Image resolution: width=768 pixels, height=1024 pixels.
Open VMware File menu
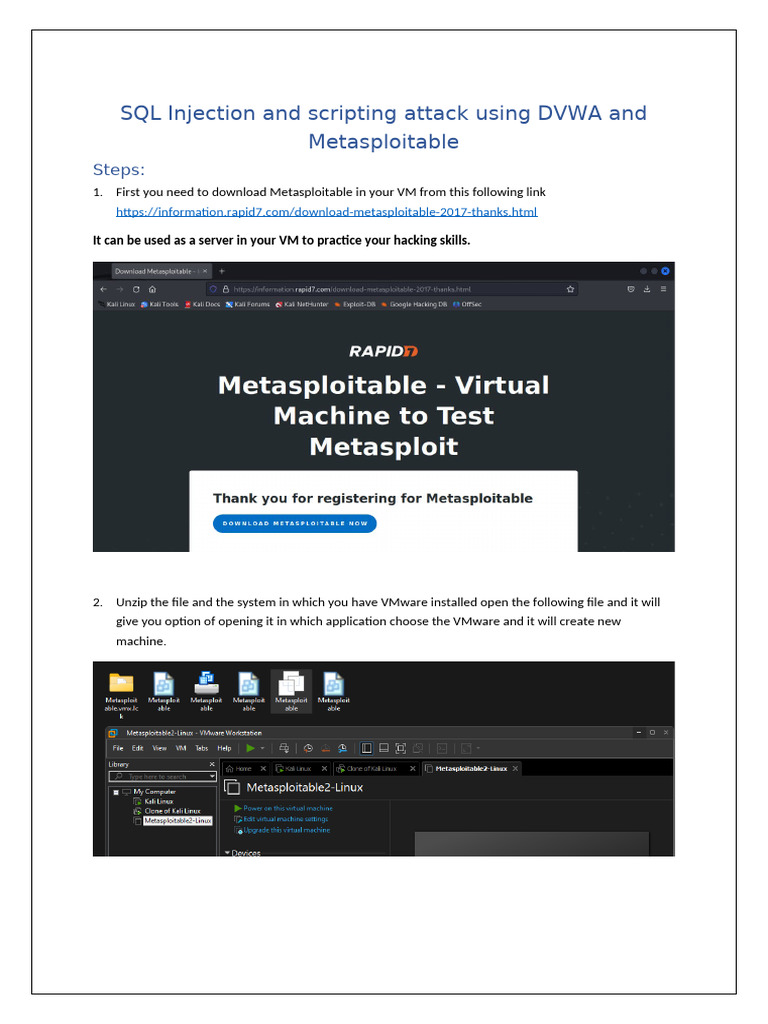[x=118, y=748]
